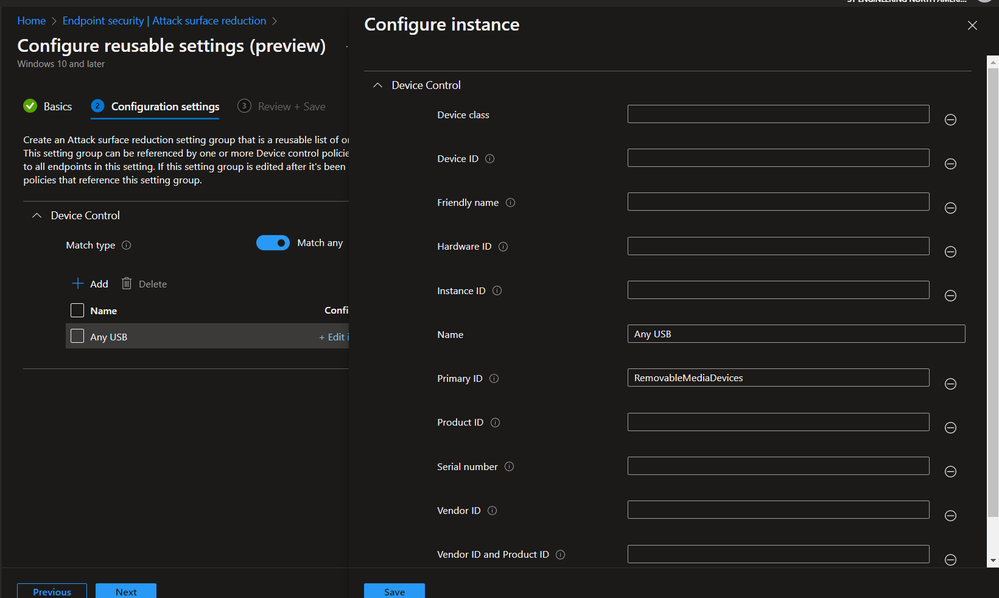Focus the Vendor ID and Product ID field
Image resolution: width=999 pixels, height=598 pixels.
778,553
